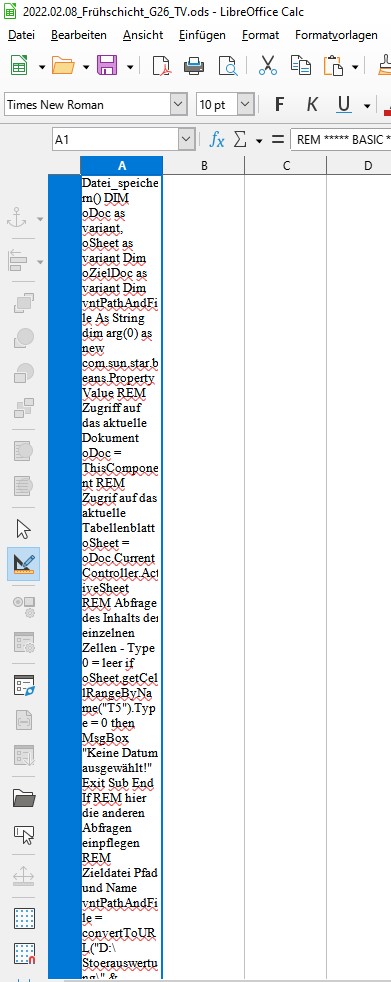Click the Back One icon
The width and height of the screenshot is (391, 982).
pyautogui.click(x=24, y=373)
